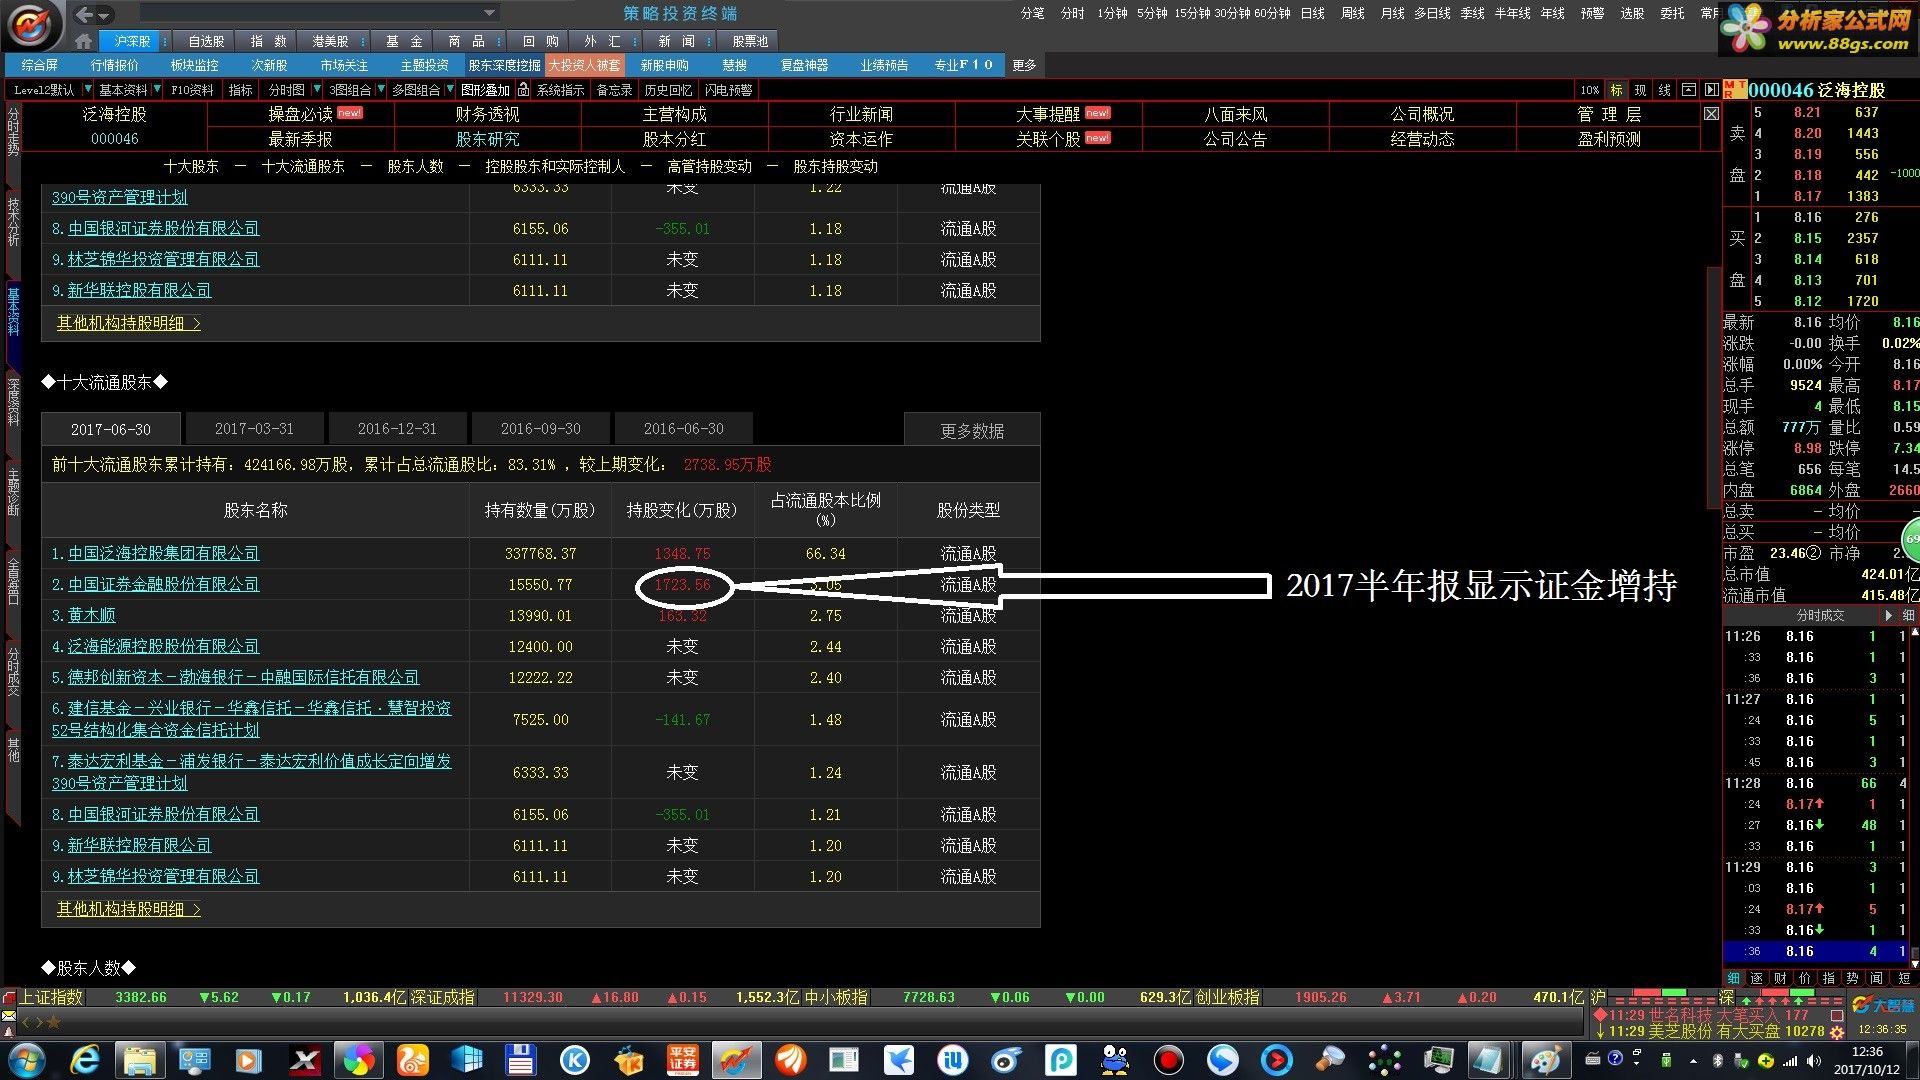
Task: Select the 细 detail tab in the tick panel
Action: [x=1734, y=978]
